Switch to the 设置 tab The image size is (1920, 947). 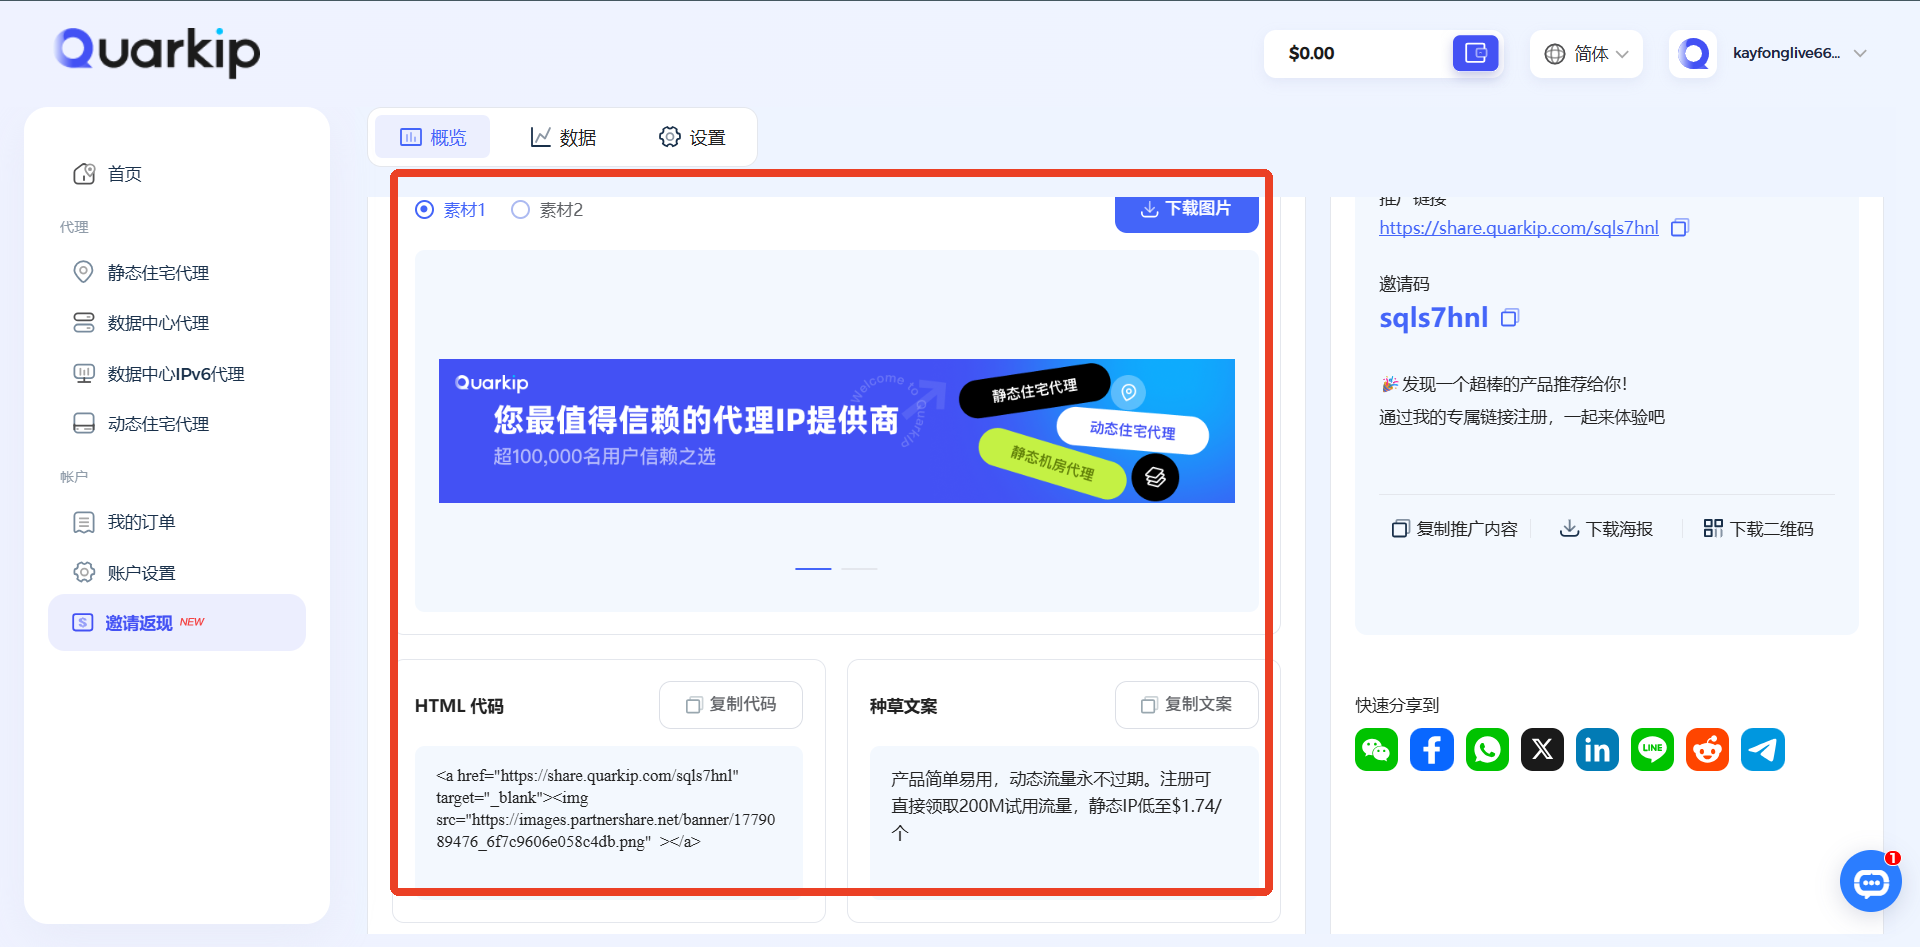pyautogui.click(x=692, y=137)
